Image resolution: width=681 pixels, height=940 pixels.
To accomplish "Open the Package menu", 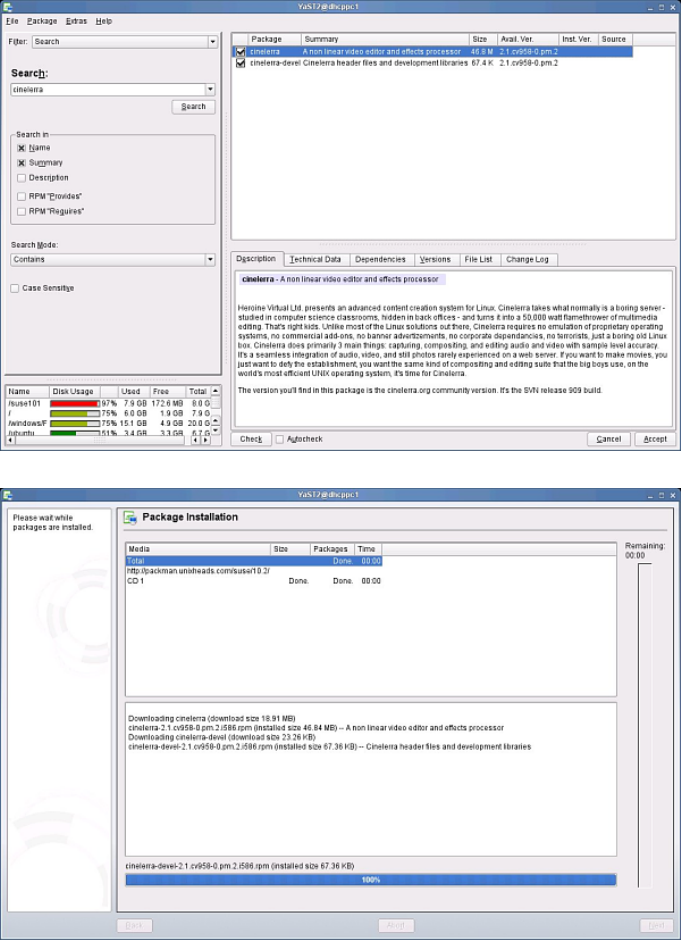I will point(42,21).
